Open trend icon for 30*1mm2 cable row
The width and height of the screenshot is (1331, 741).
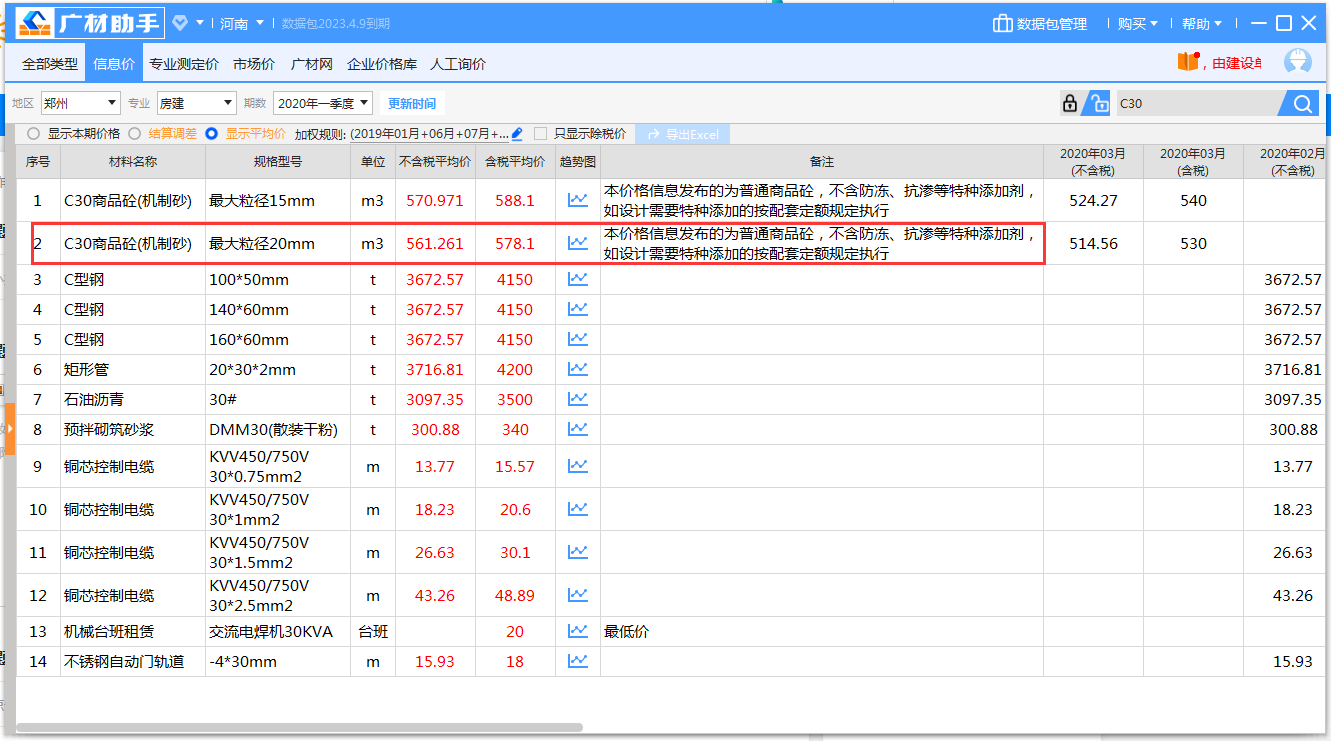tap(578, 509)
